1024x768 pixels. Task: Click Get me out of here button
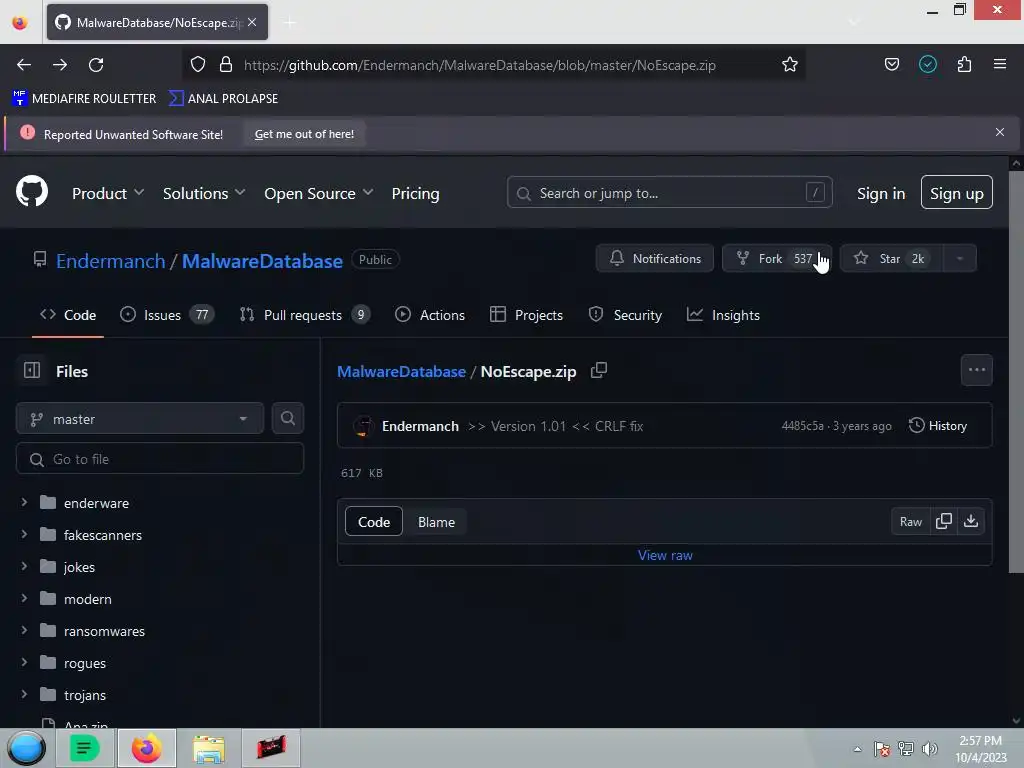[x=304, y=134]
